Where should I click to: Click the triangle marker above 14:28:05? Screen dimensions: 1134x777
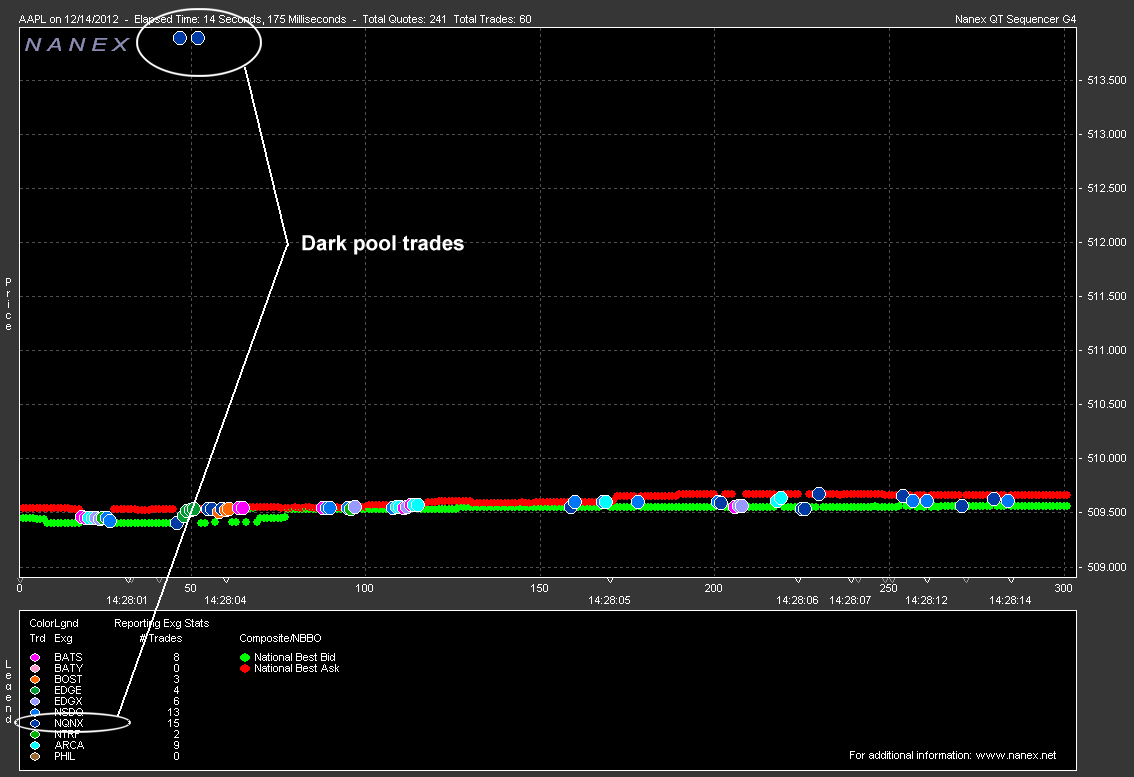610,580
